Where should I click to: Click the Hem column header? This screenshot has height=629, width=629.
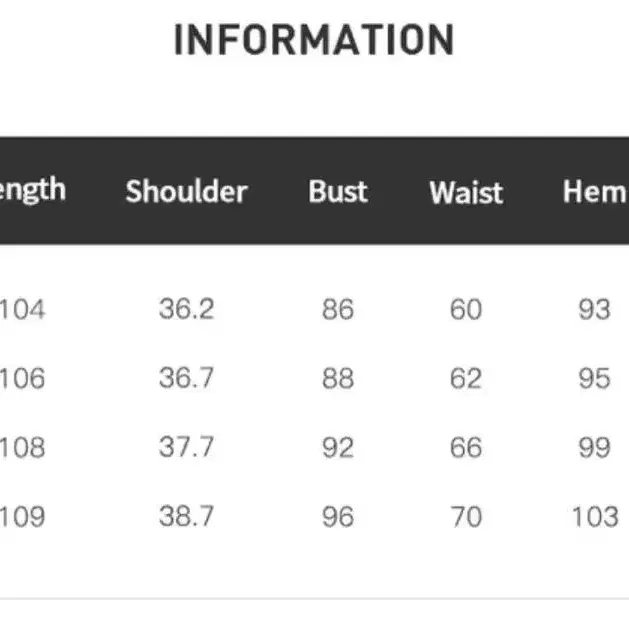pos(594,191)
